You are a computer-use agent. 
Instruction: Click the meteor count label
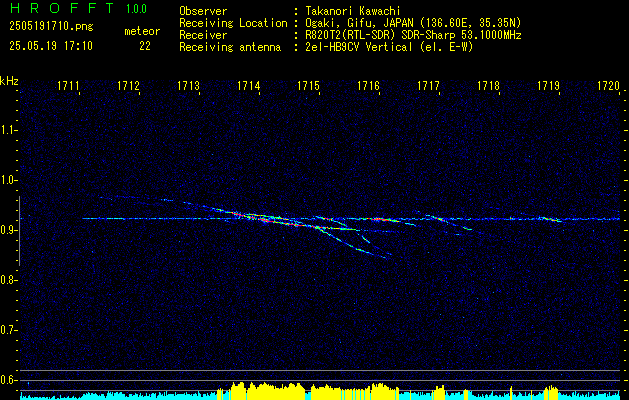pos(142,31)
